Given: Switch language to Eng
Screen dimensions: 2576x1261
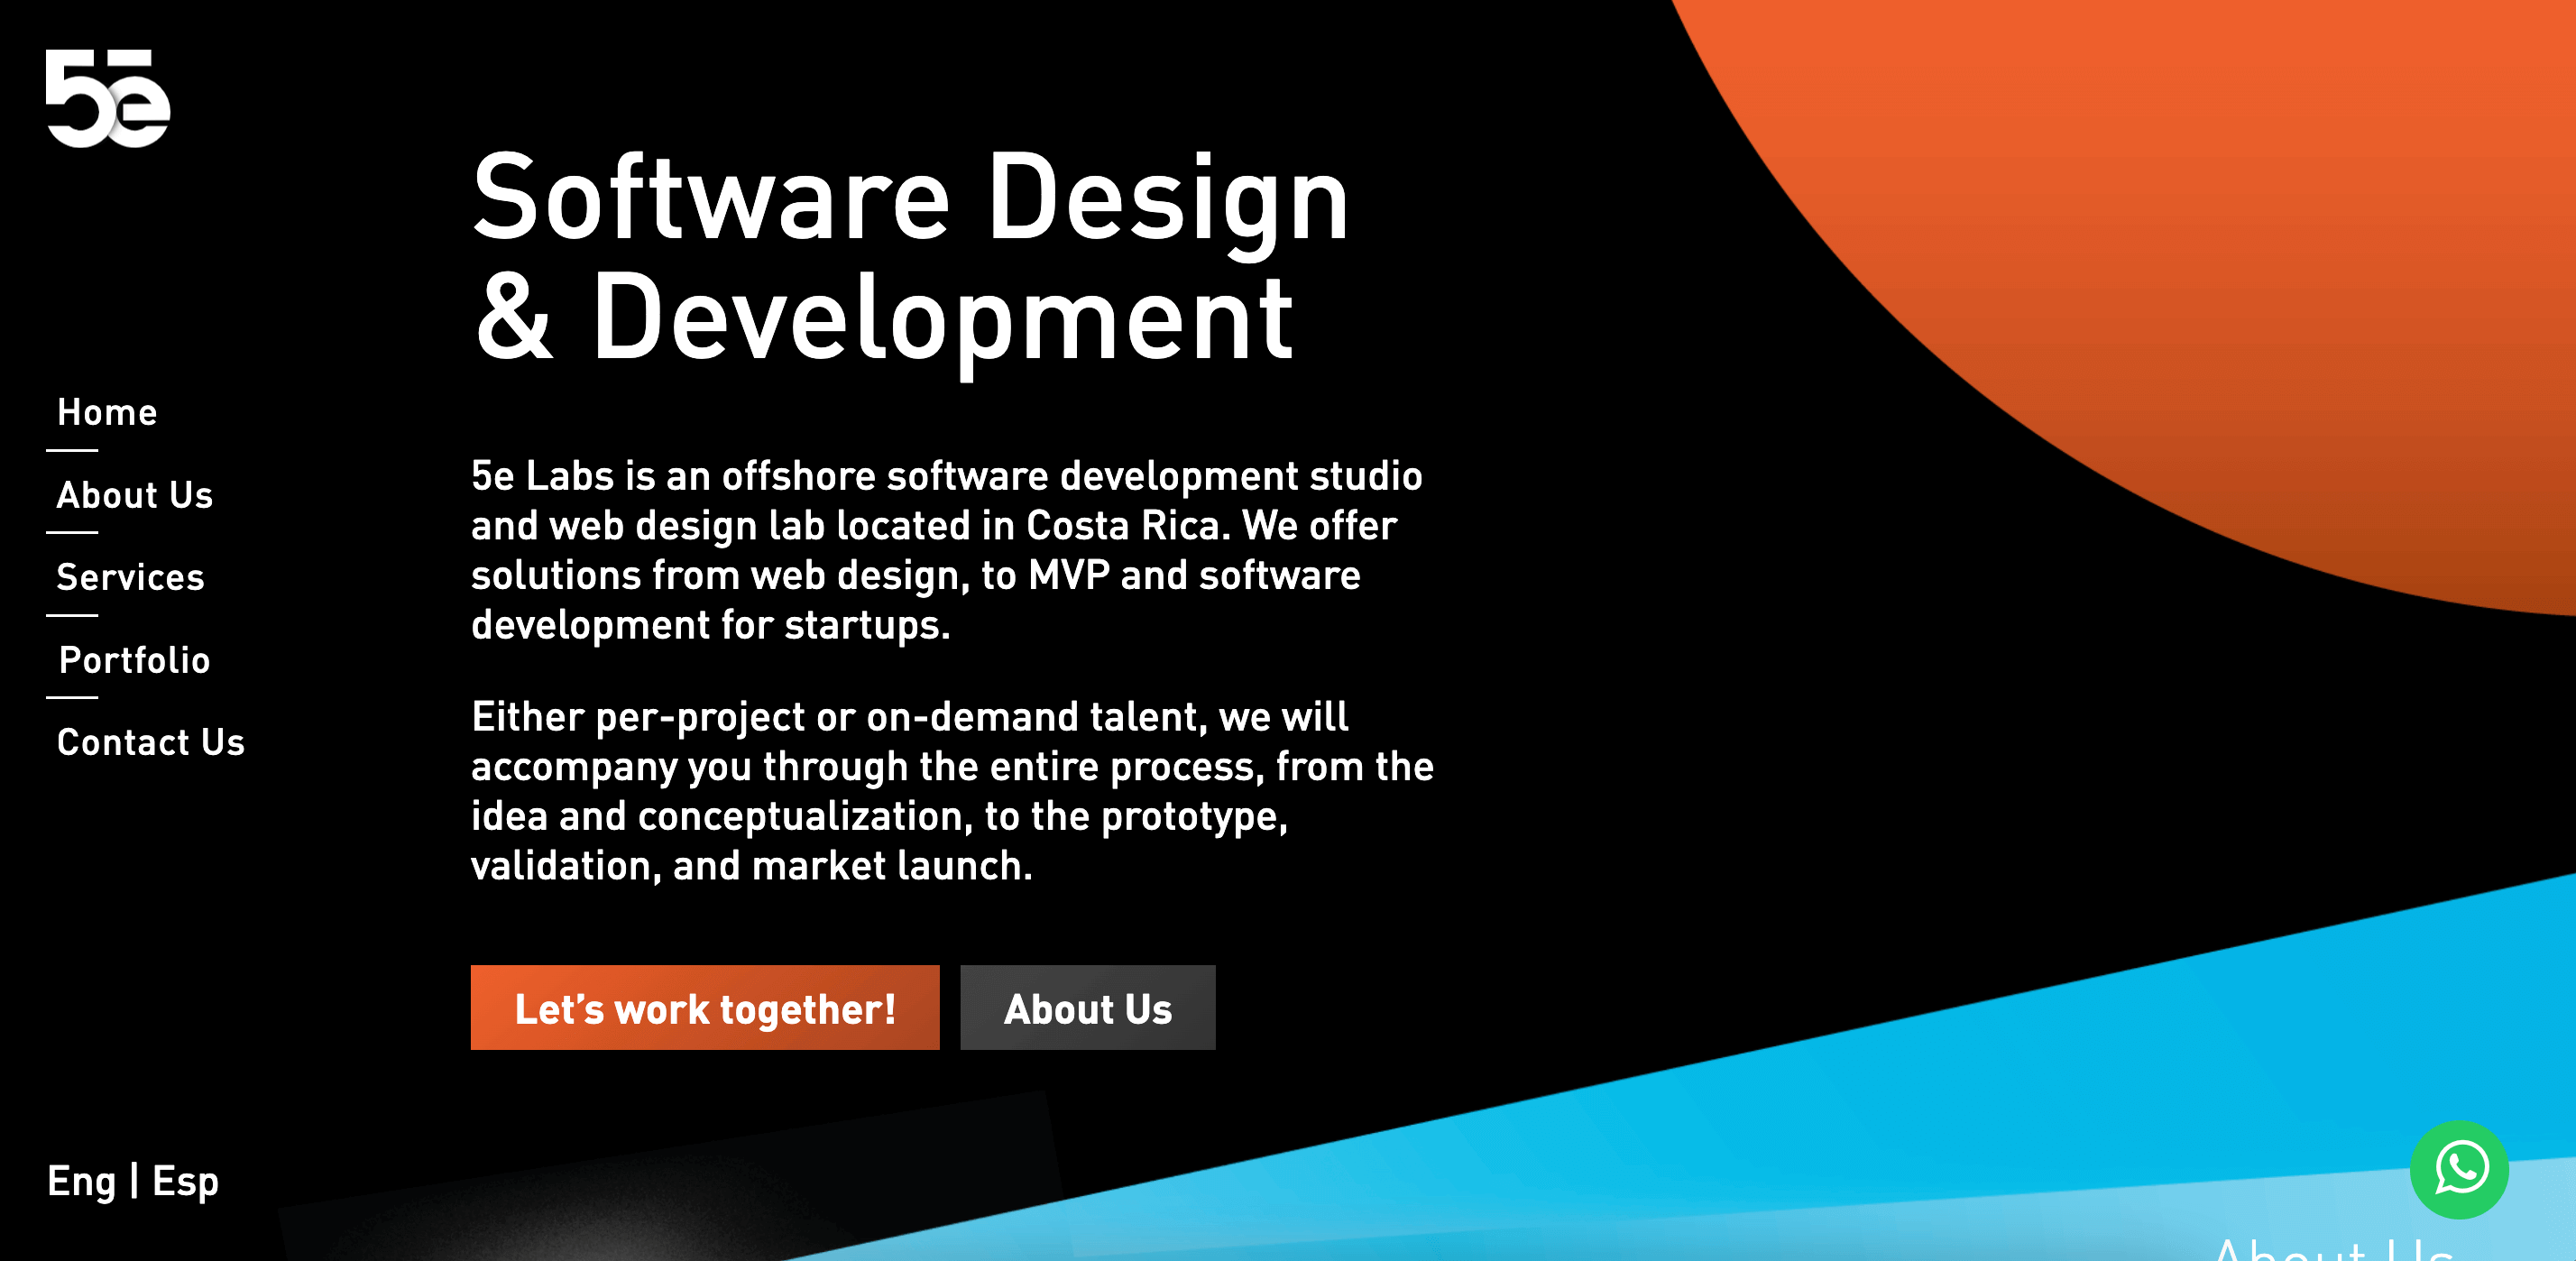Looking at the screenshot, I should point(82,1181).
